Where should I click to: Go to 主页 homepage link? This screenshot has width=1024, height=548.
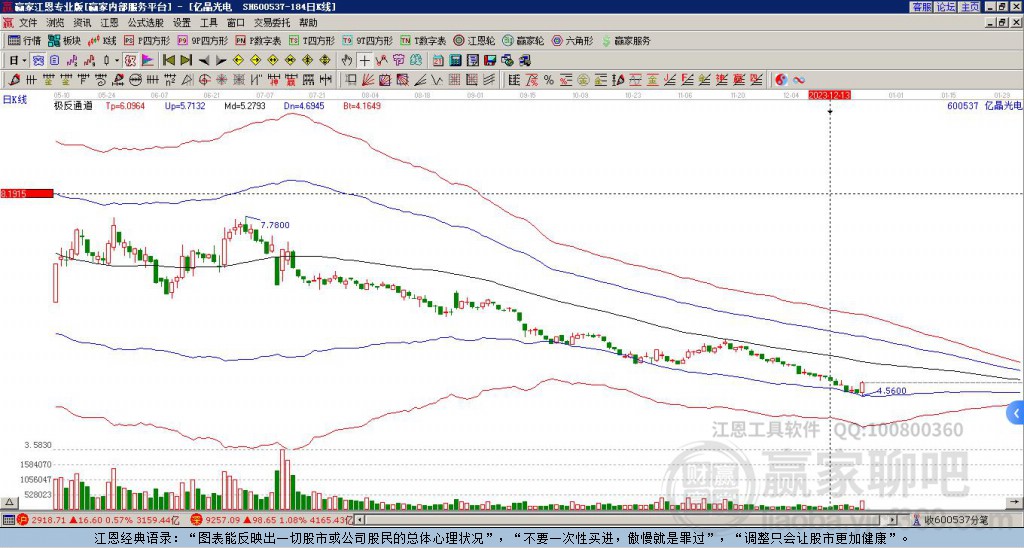(x=970, y=7)
